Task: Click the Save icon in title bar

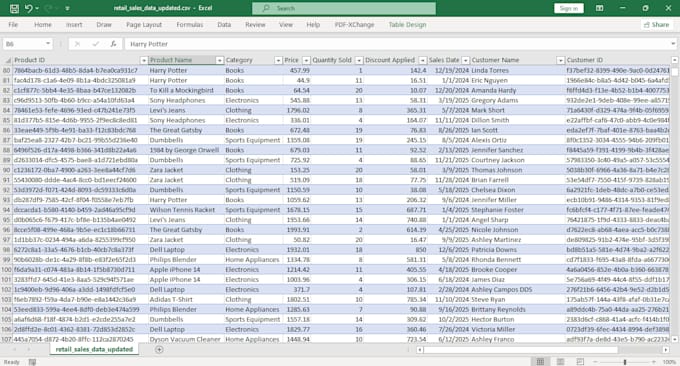Action: coord(14,8)
